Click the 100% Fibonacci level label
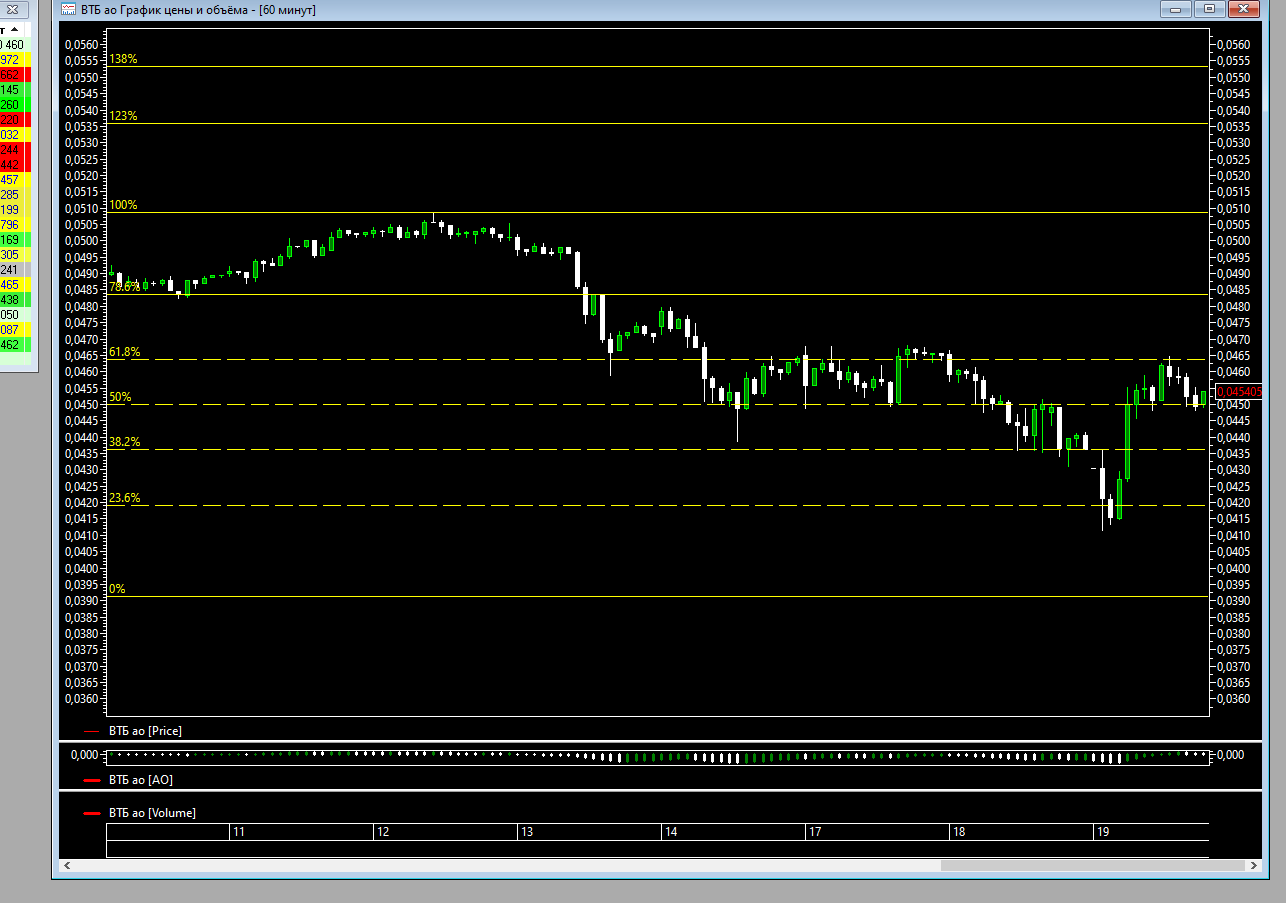Screen dimensions: 1286x903 [123, 205]
